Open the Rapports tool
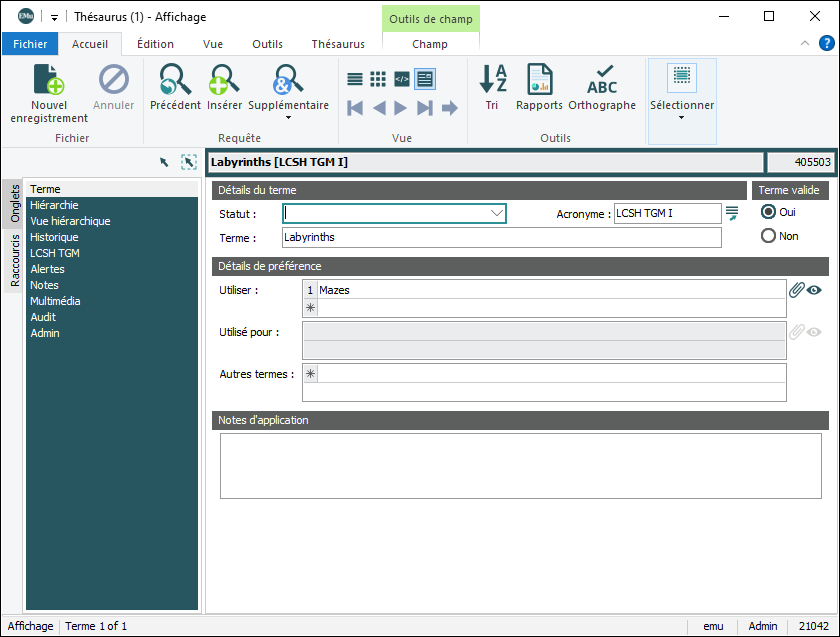Viewport: 840px width, 637px height. click(x=539, y=79)
